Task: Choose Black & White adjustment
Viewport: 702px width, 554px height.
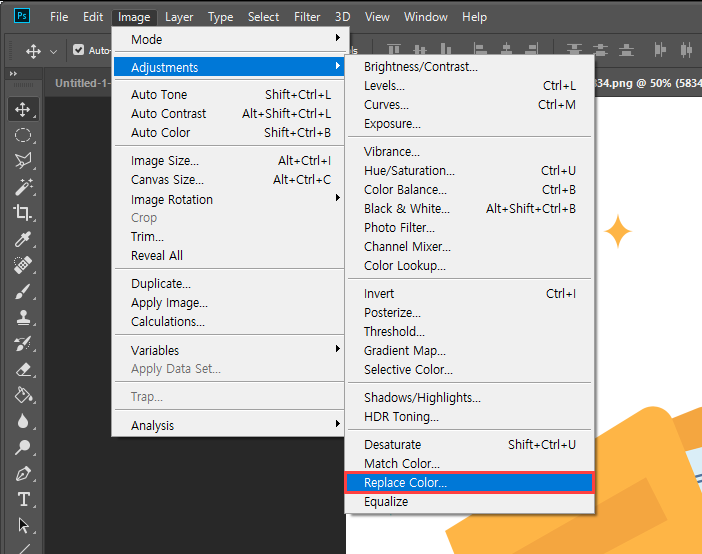Action: [469, 209]
